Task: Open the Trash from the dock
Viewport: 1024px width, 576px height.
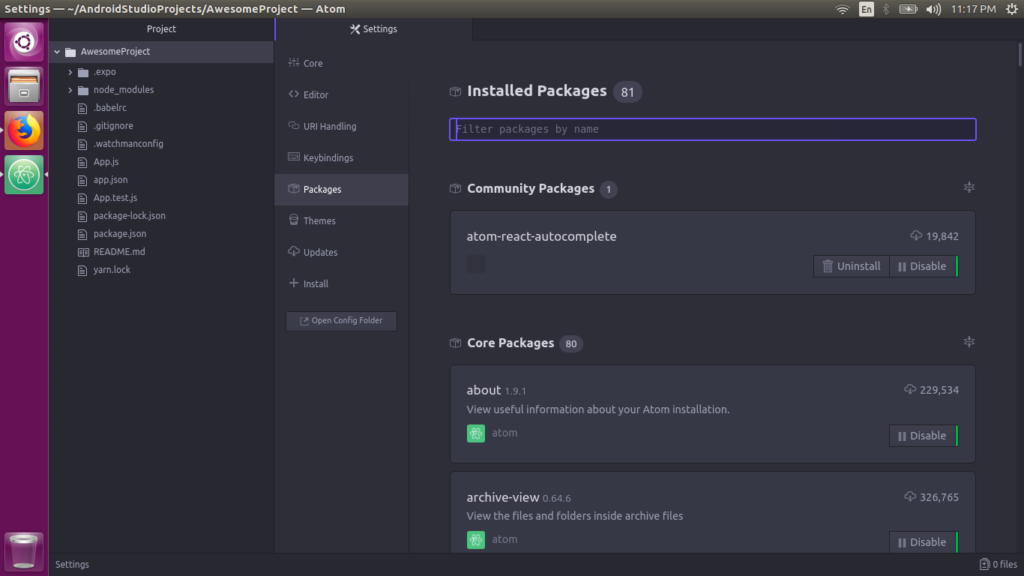Action: 23,551
